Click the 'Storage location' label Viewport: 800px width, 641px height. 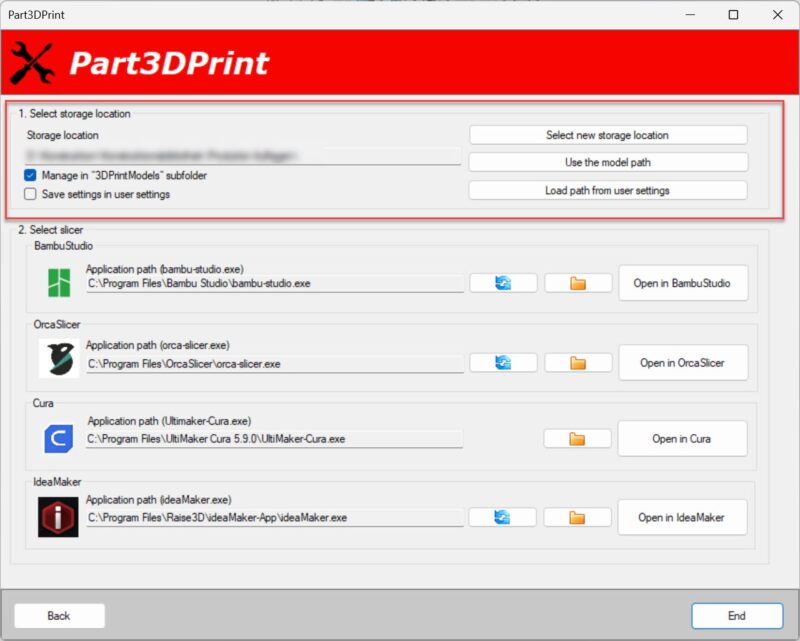63,135
